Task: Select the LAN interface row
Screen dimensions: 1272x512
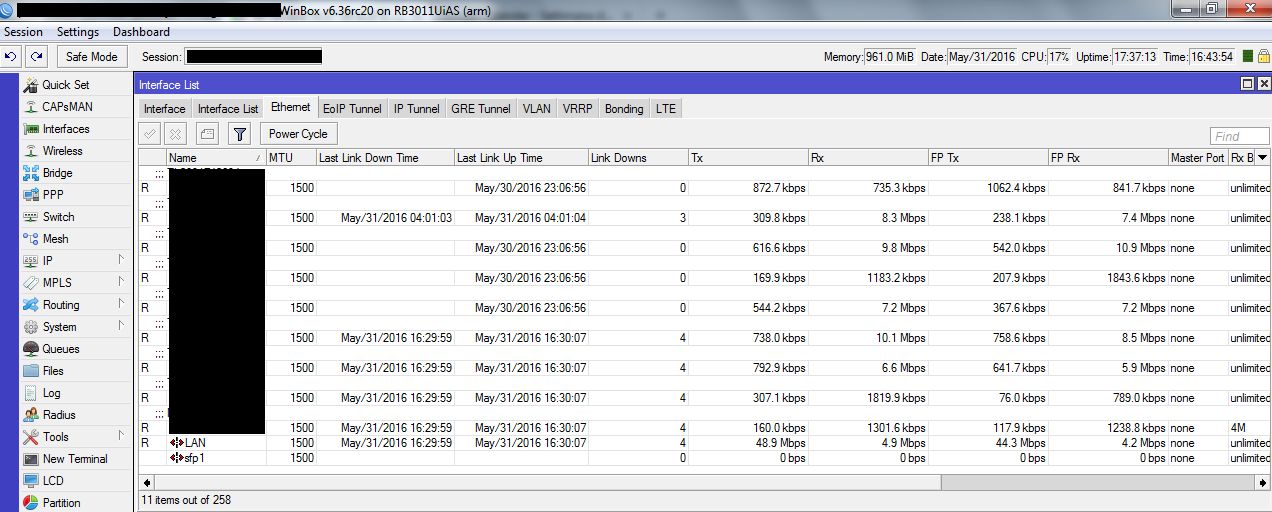Action: [704, 443]
